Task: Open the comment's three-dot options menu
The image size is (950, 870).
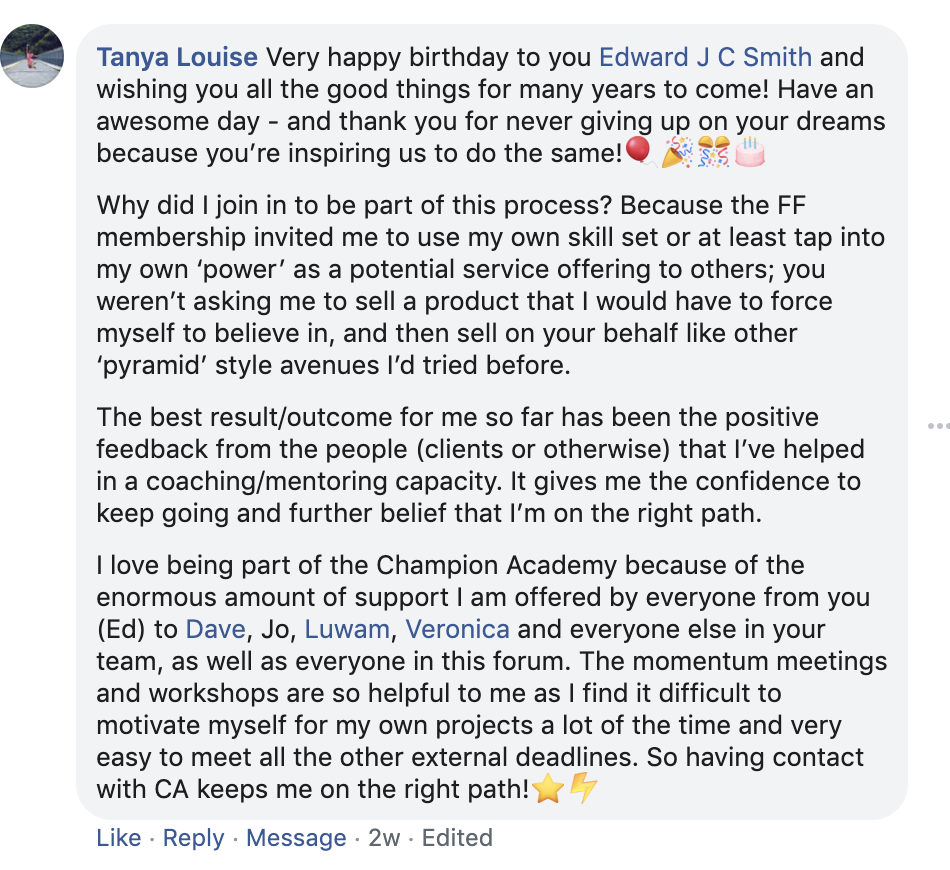Action: (938, 426)
